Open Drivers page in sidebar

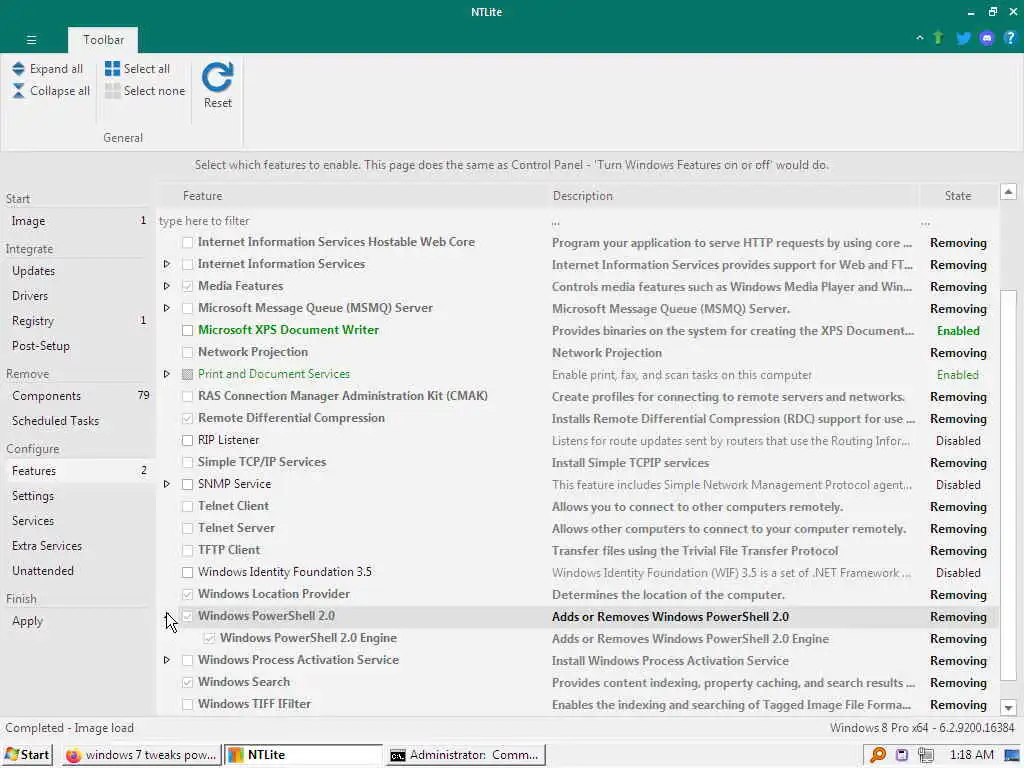(78, 296)
